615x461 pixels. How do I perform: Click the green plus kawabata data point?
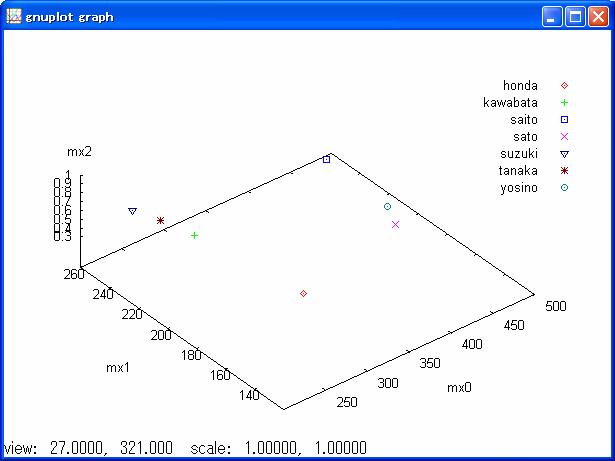pos(194,235)
